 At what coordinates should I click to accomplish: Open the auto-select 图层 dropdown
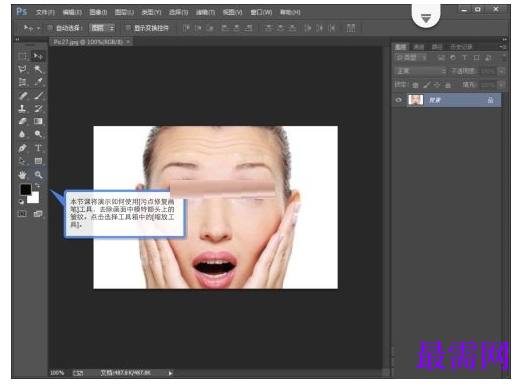tap(102, 28)
